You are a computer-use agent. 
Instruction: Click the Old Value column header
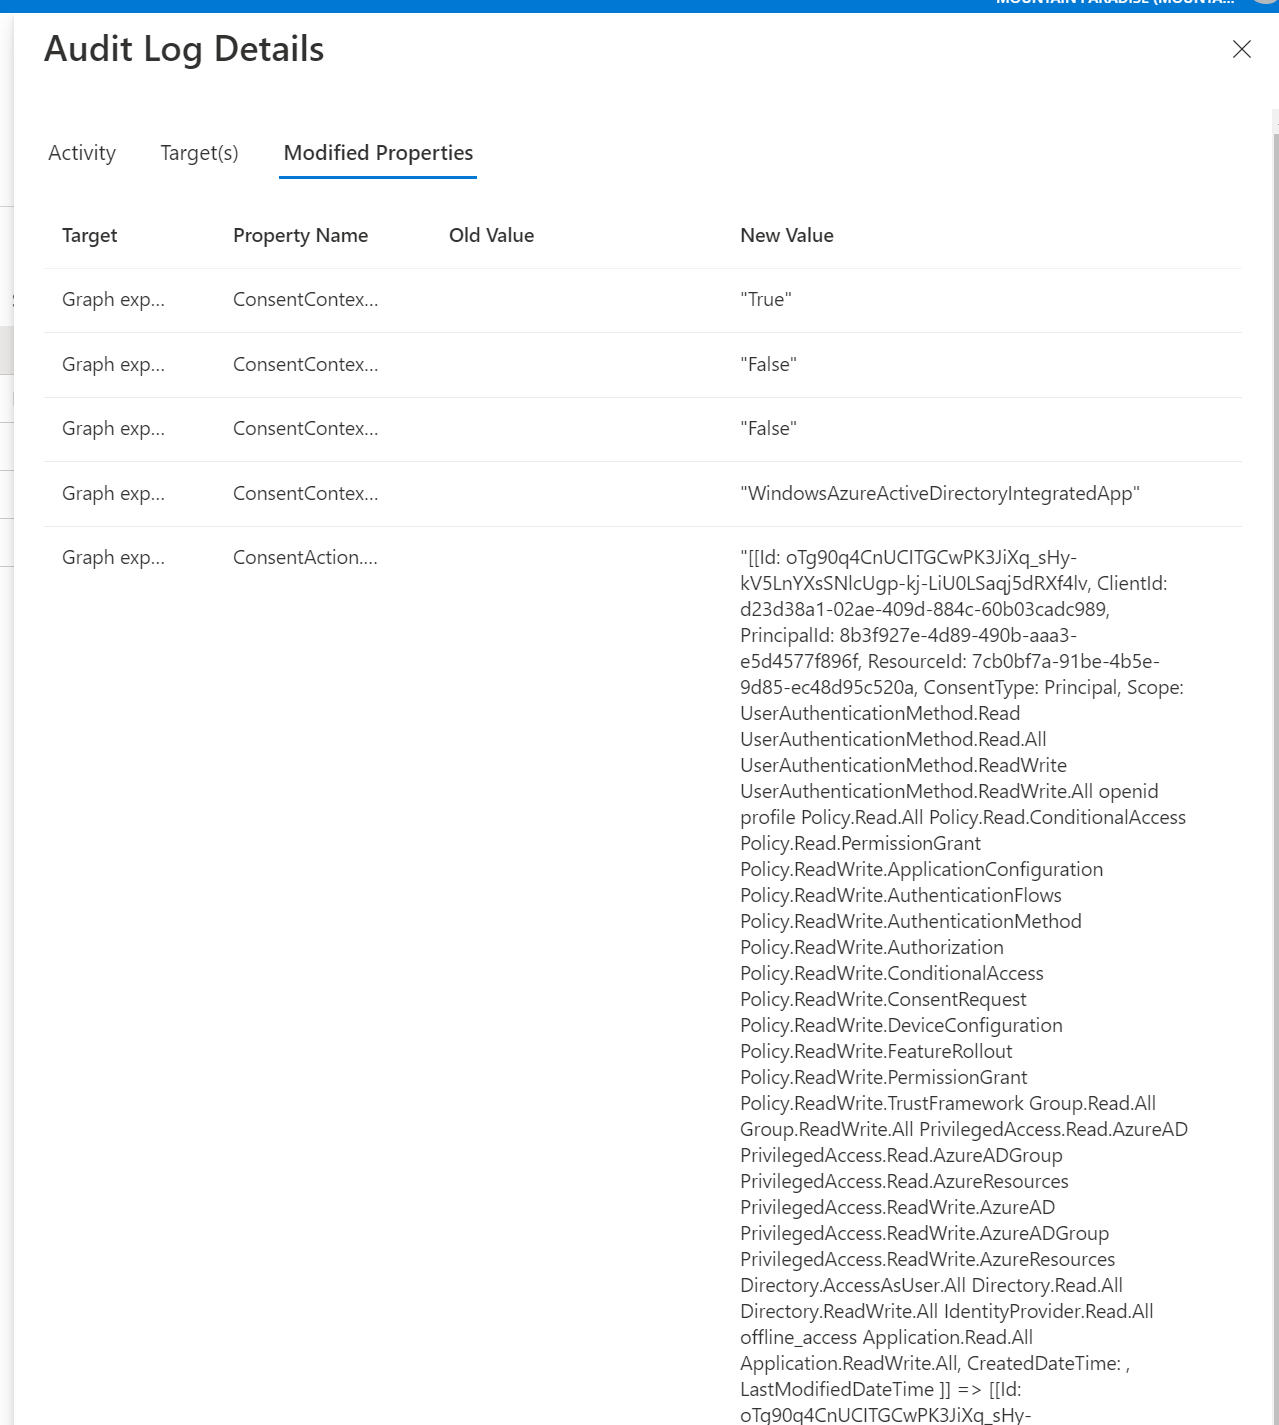point(491,235)
